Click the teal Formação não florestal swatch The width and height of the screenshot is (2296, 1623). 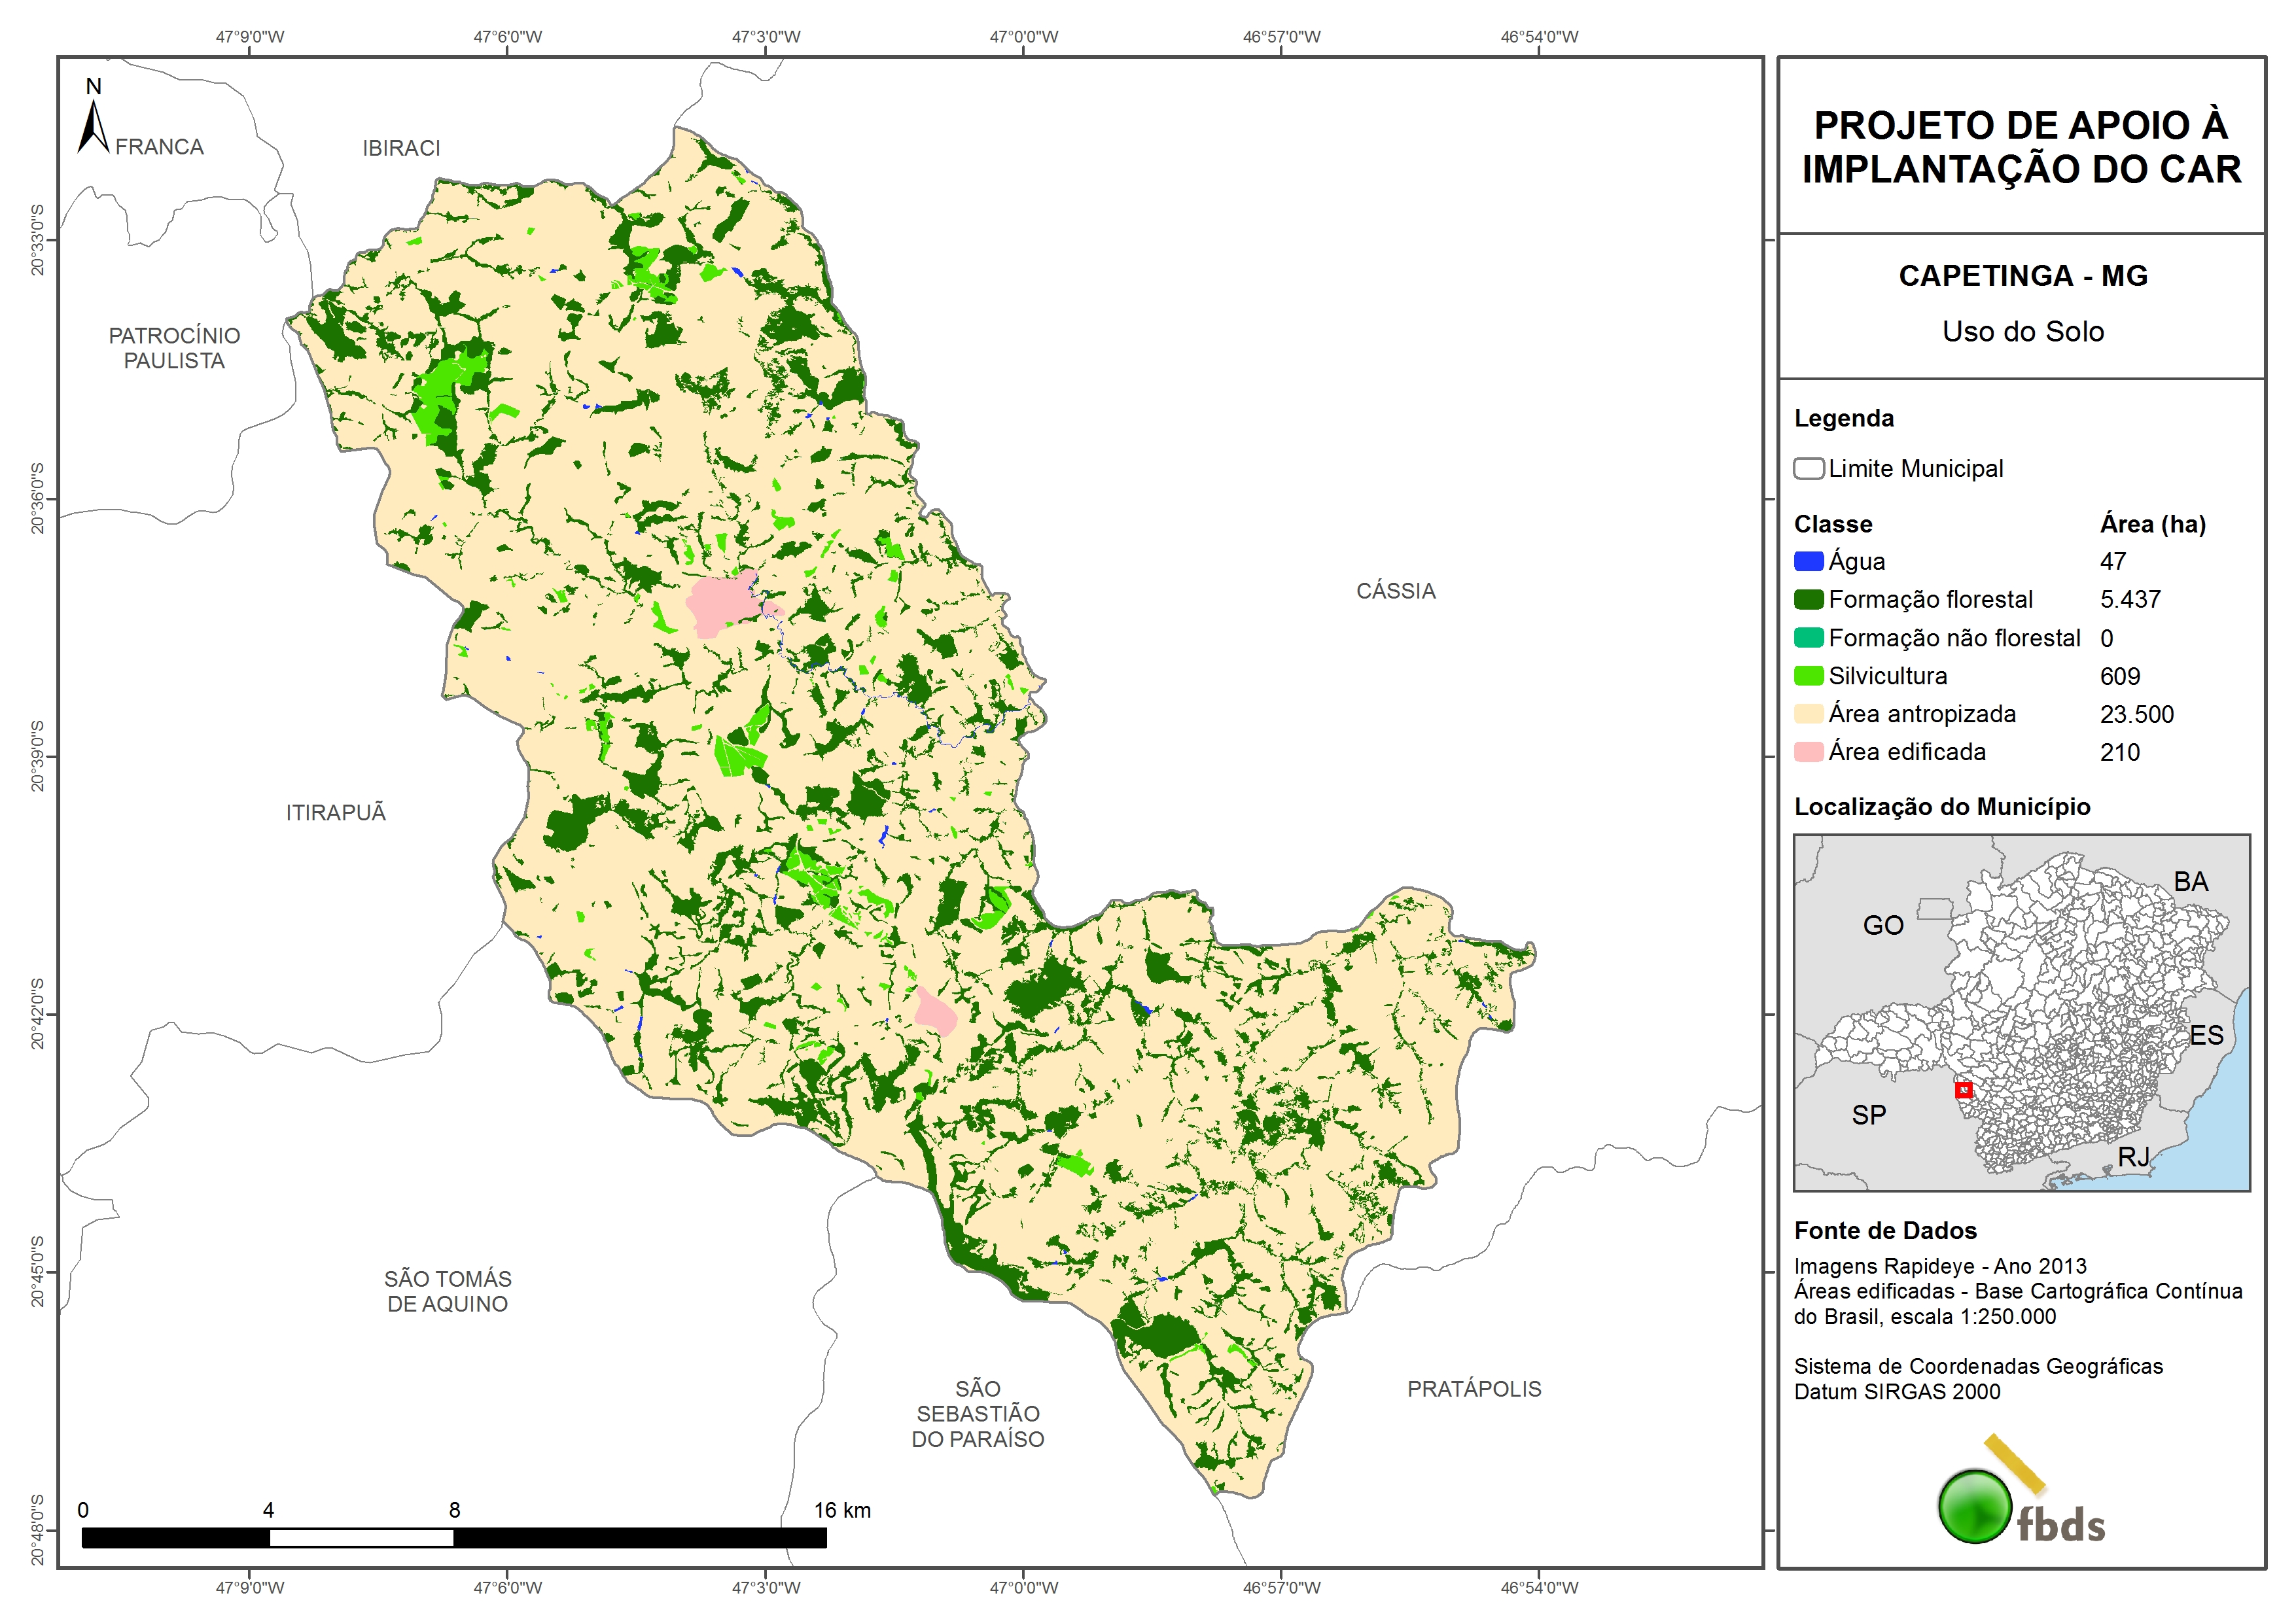(1808, 638)
